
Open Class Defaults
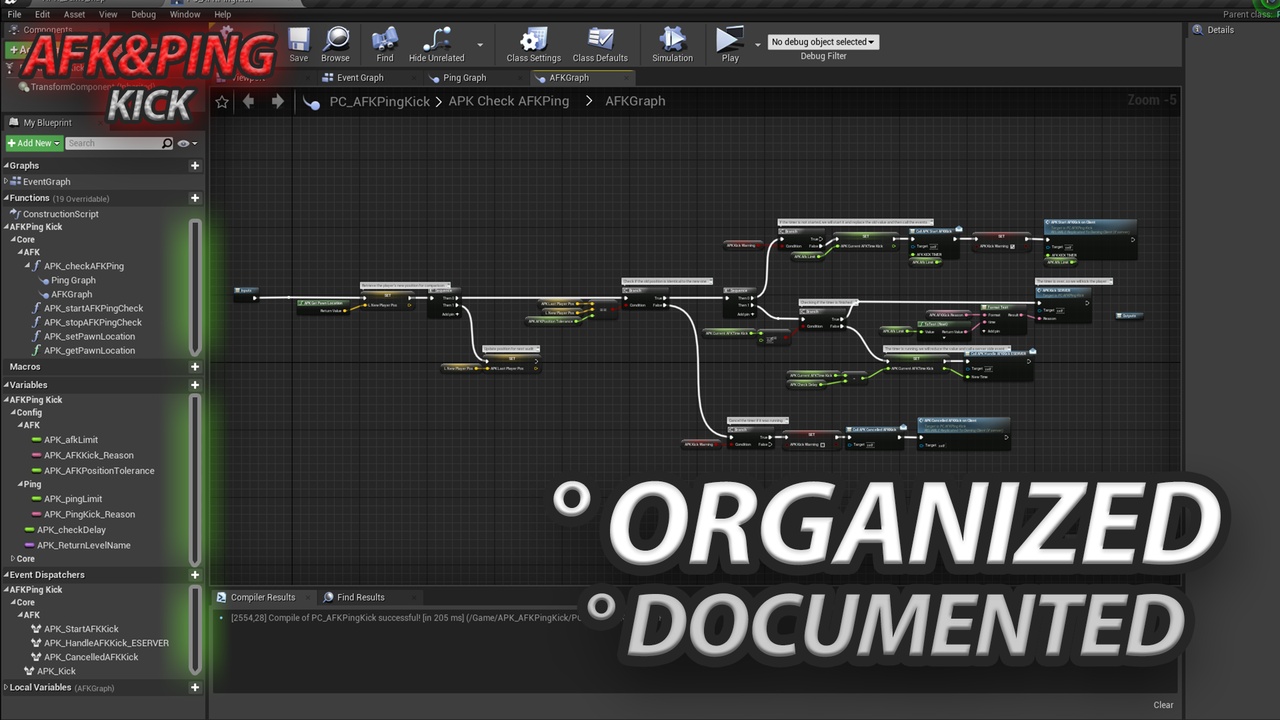point(600,45)
